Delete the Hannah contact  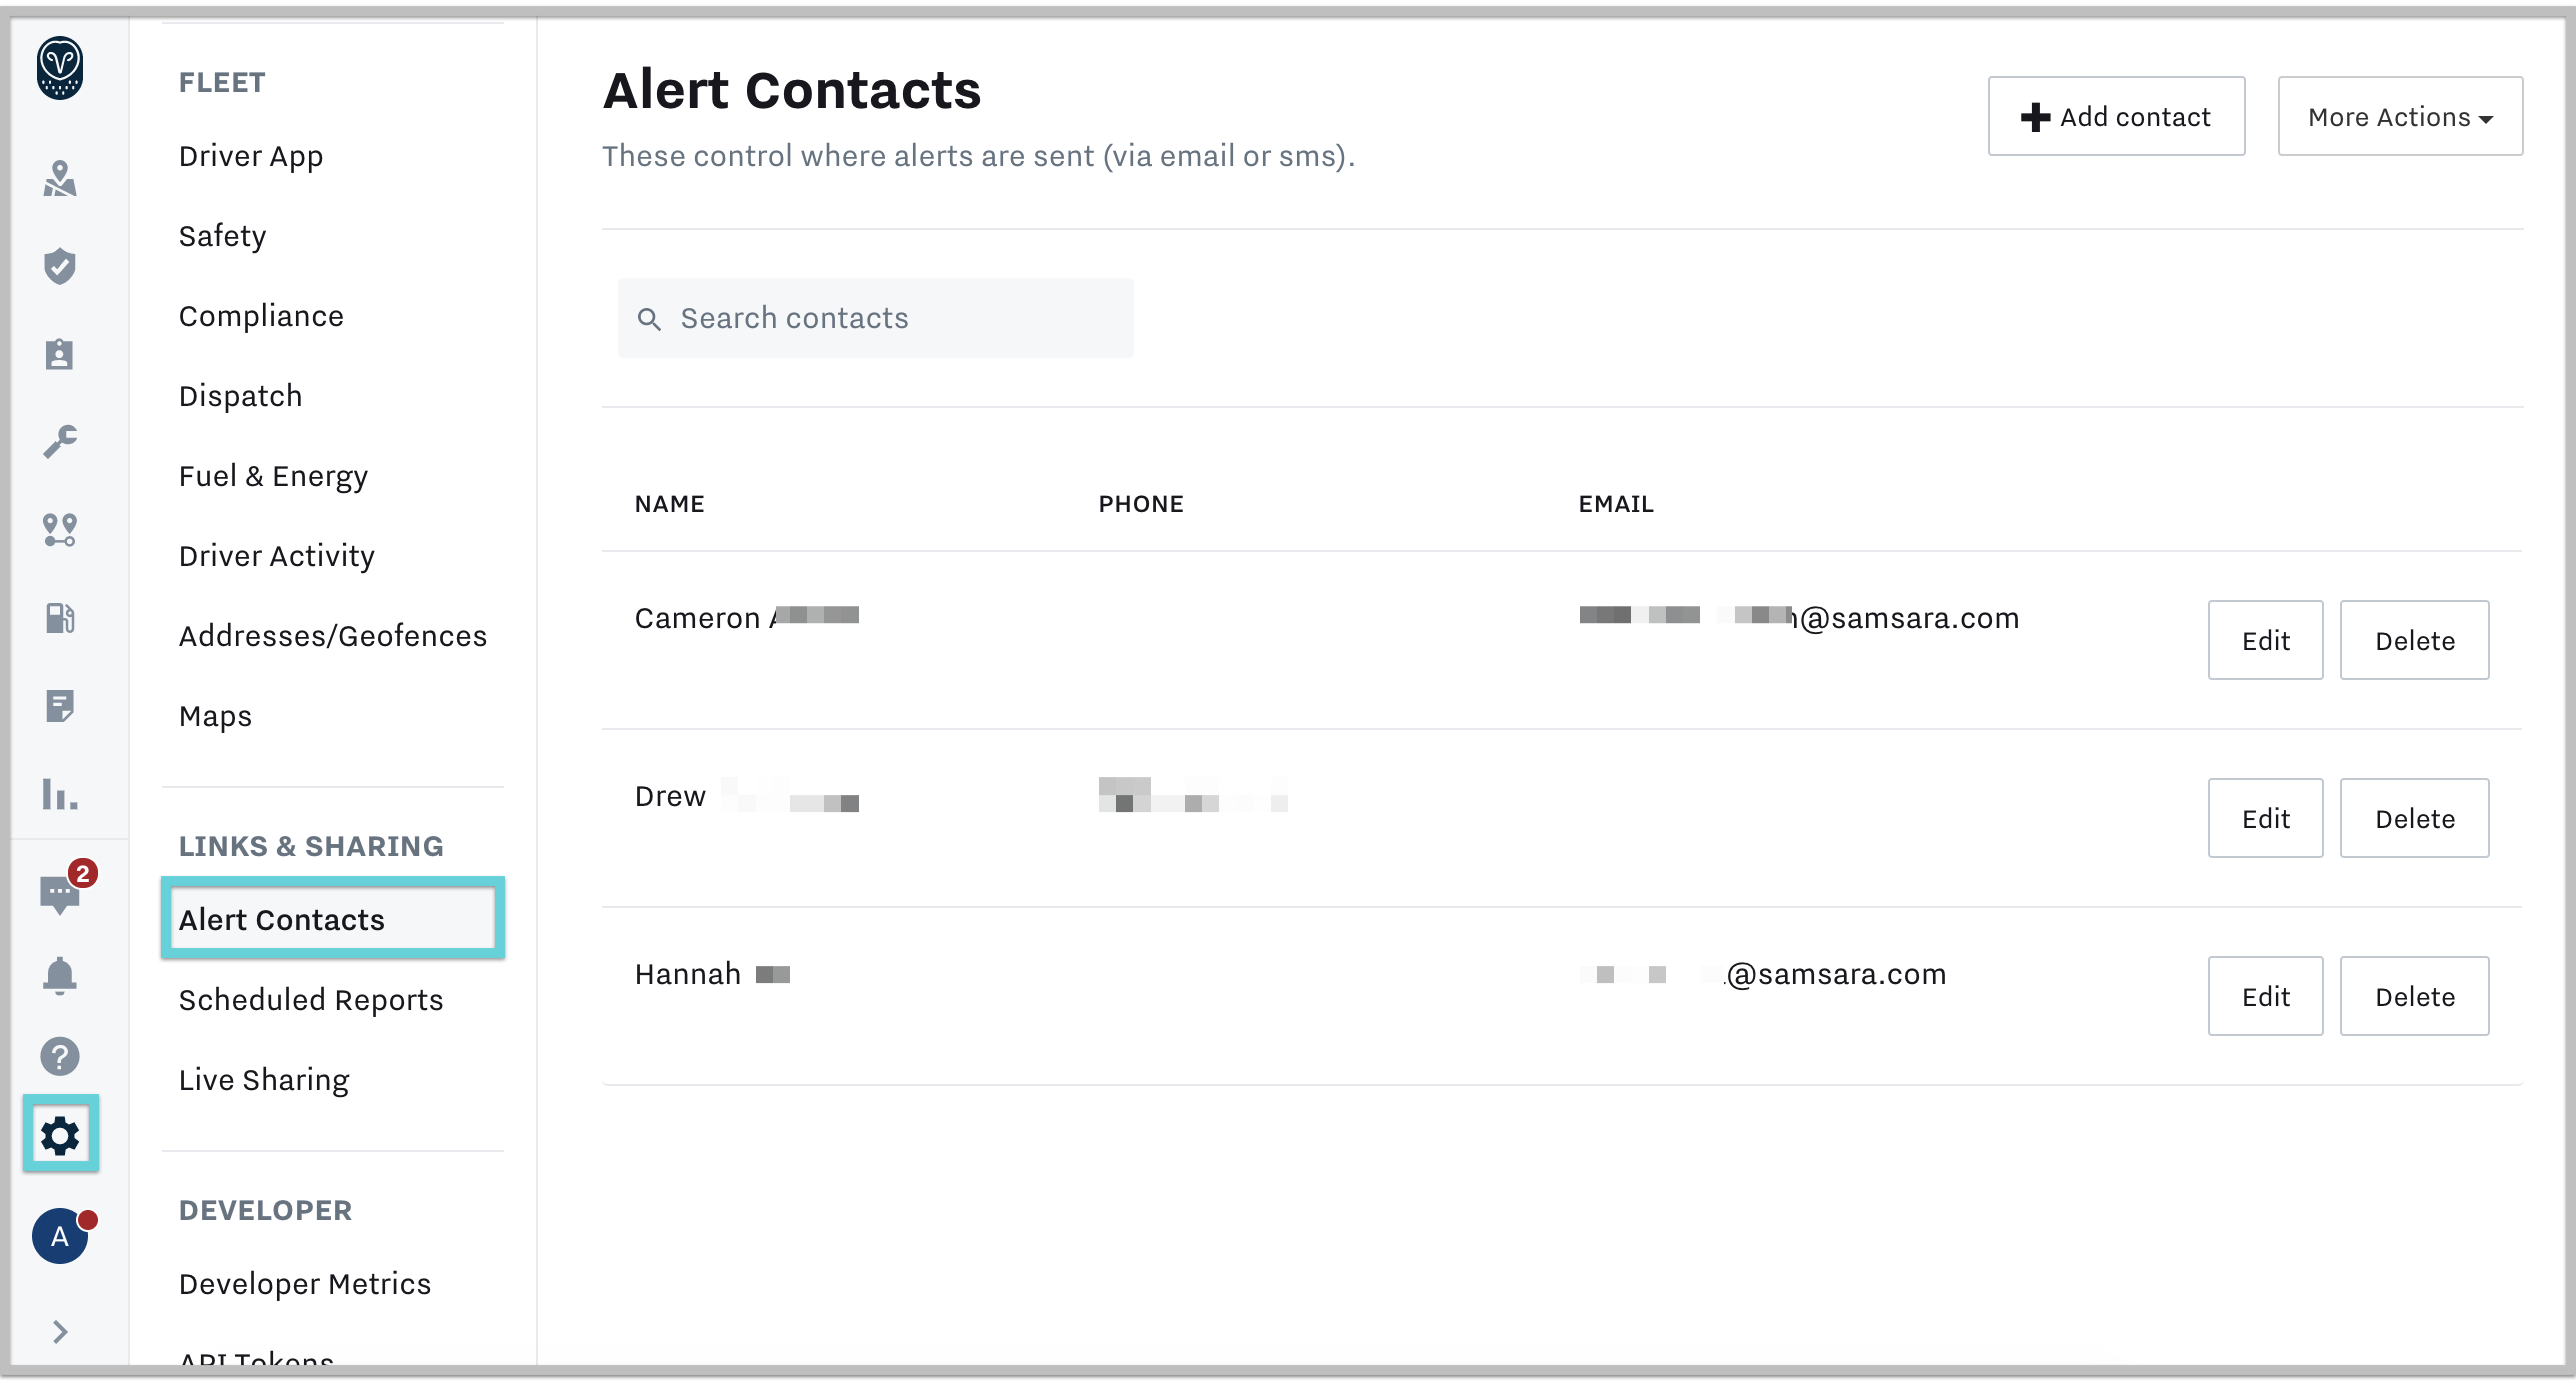coord(2414,996)
